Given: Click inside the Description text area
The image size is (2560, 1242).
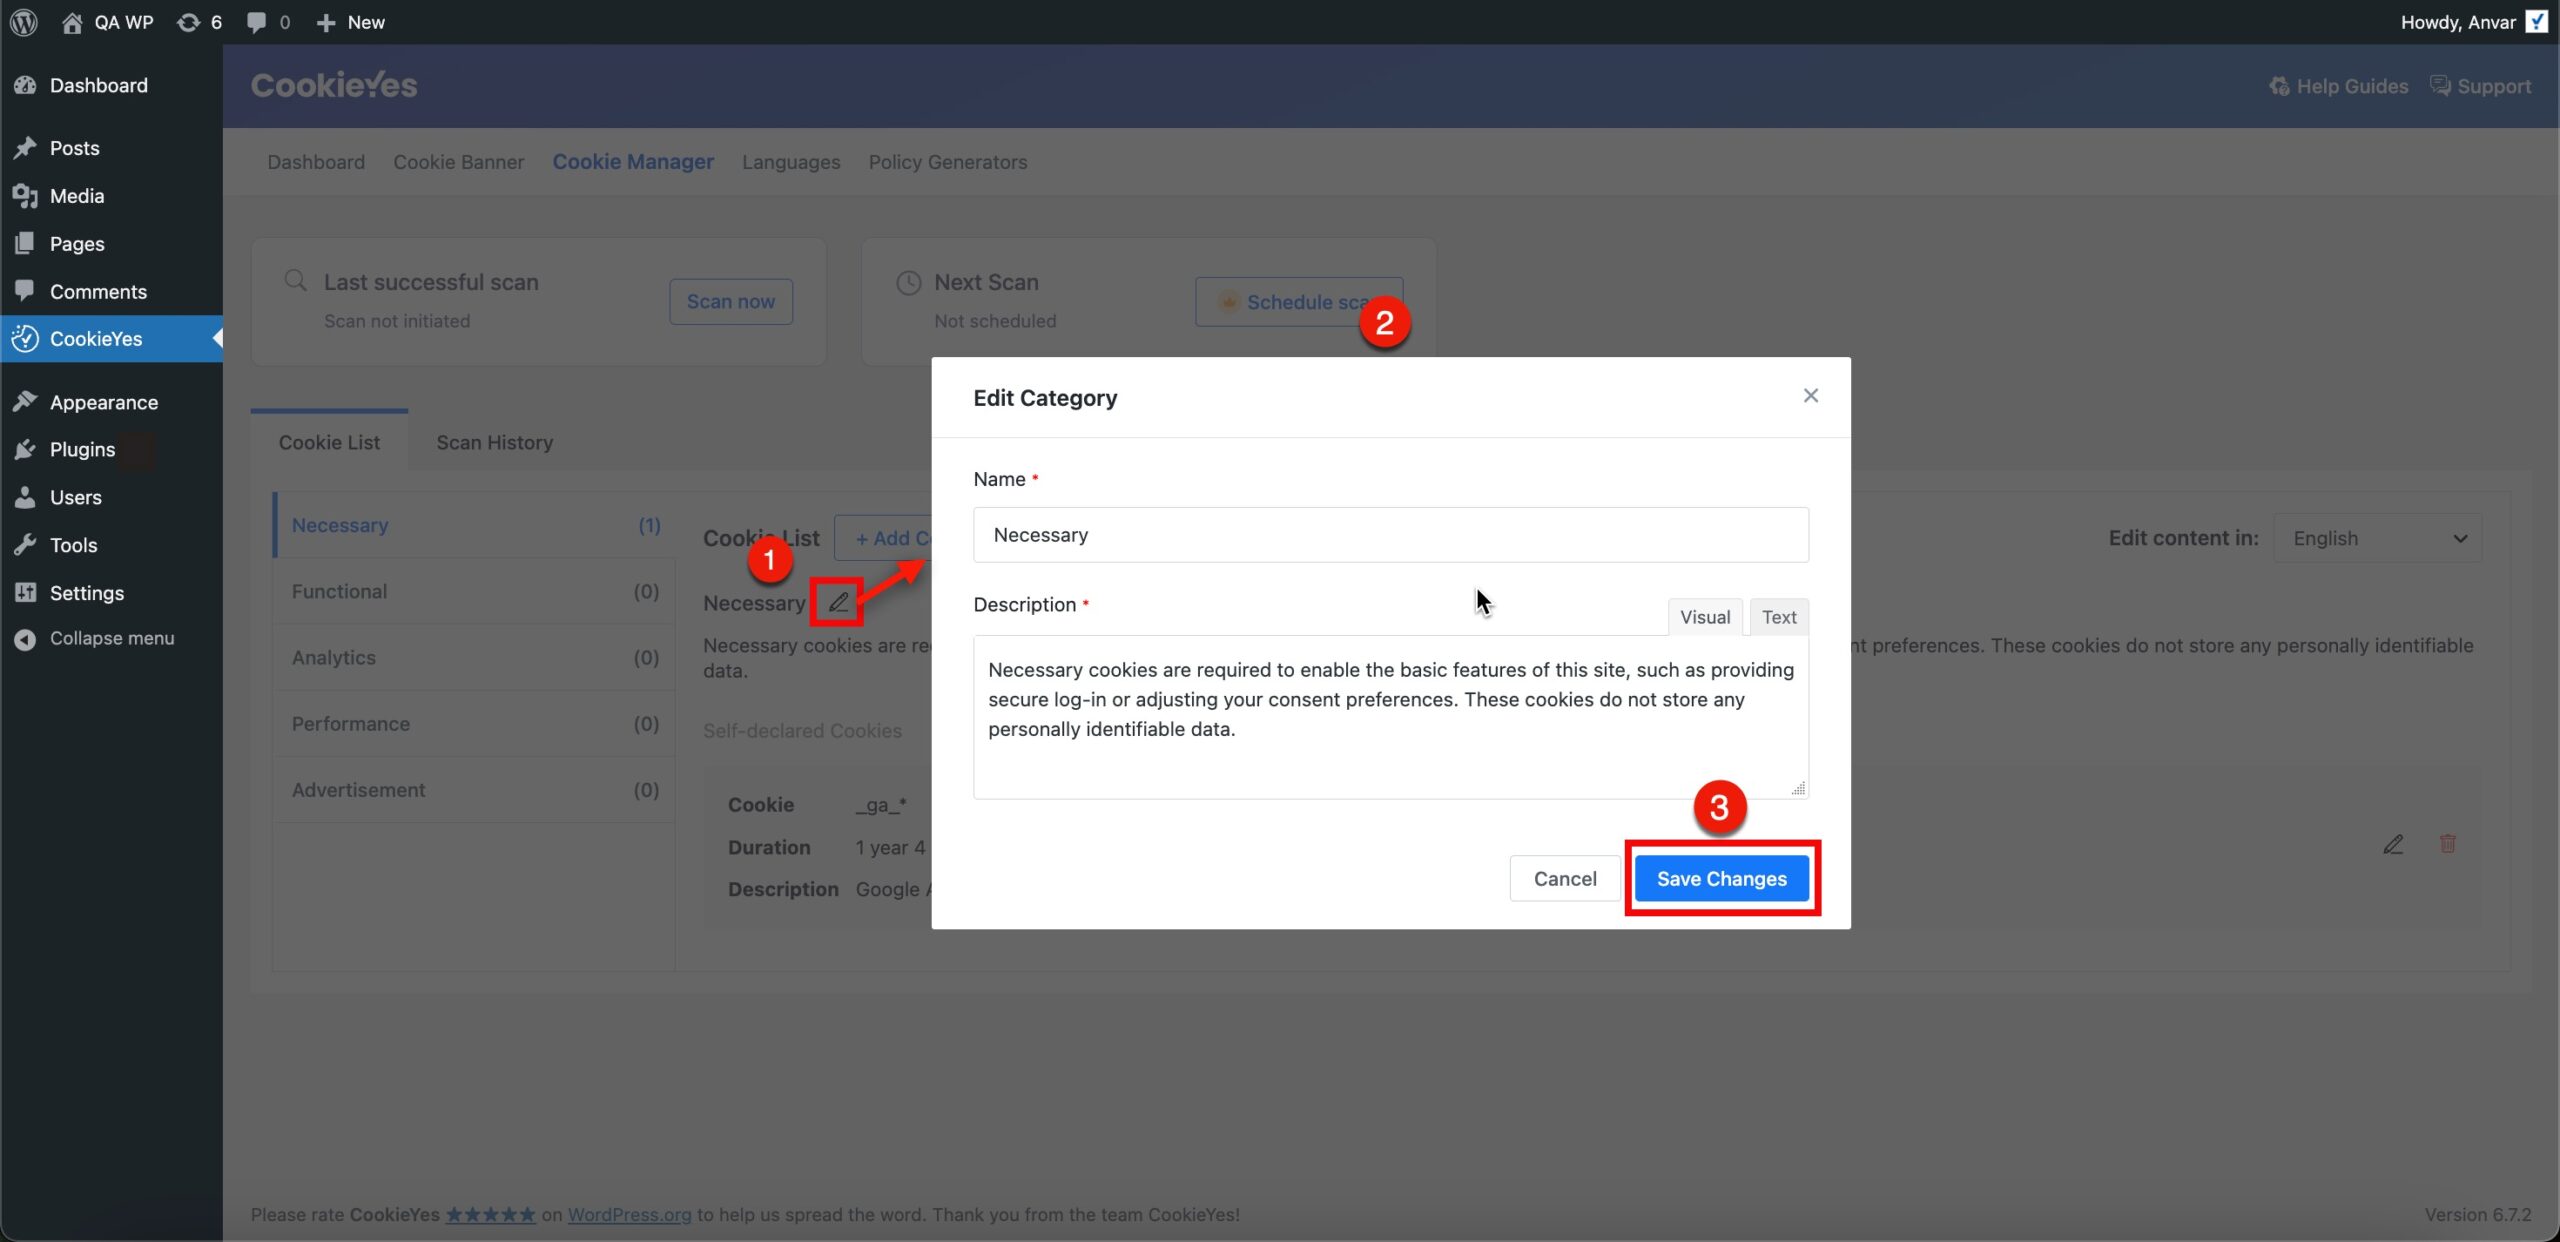Looking at the screenshot, I should point(1391,717).
